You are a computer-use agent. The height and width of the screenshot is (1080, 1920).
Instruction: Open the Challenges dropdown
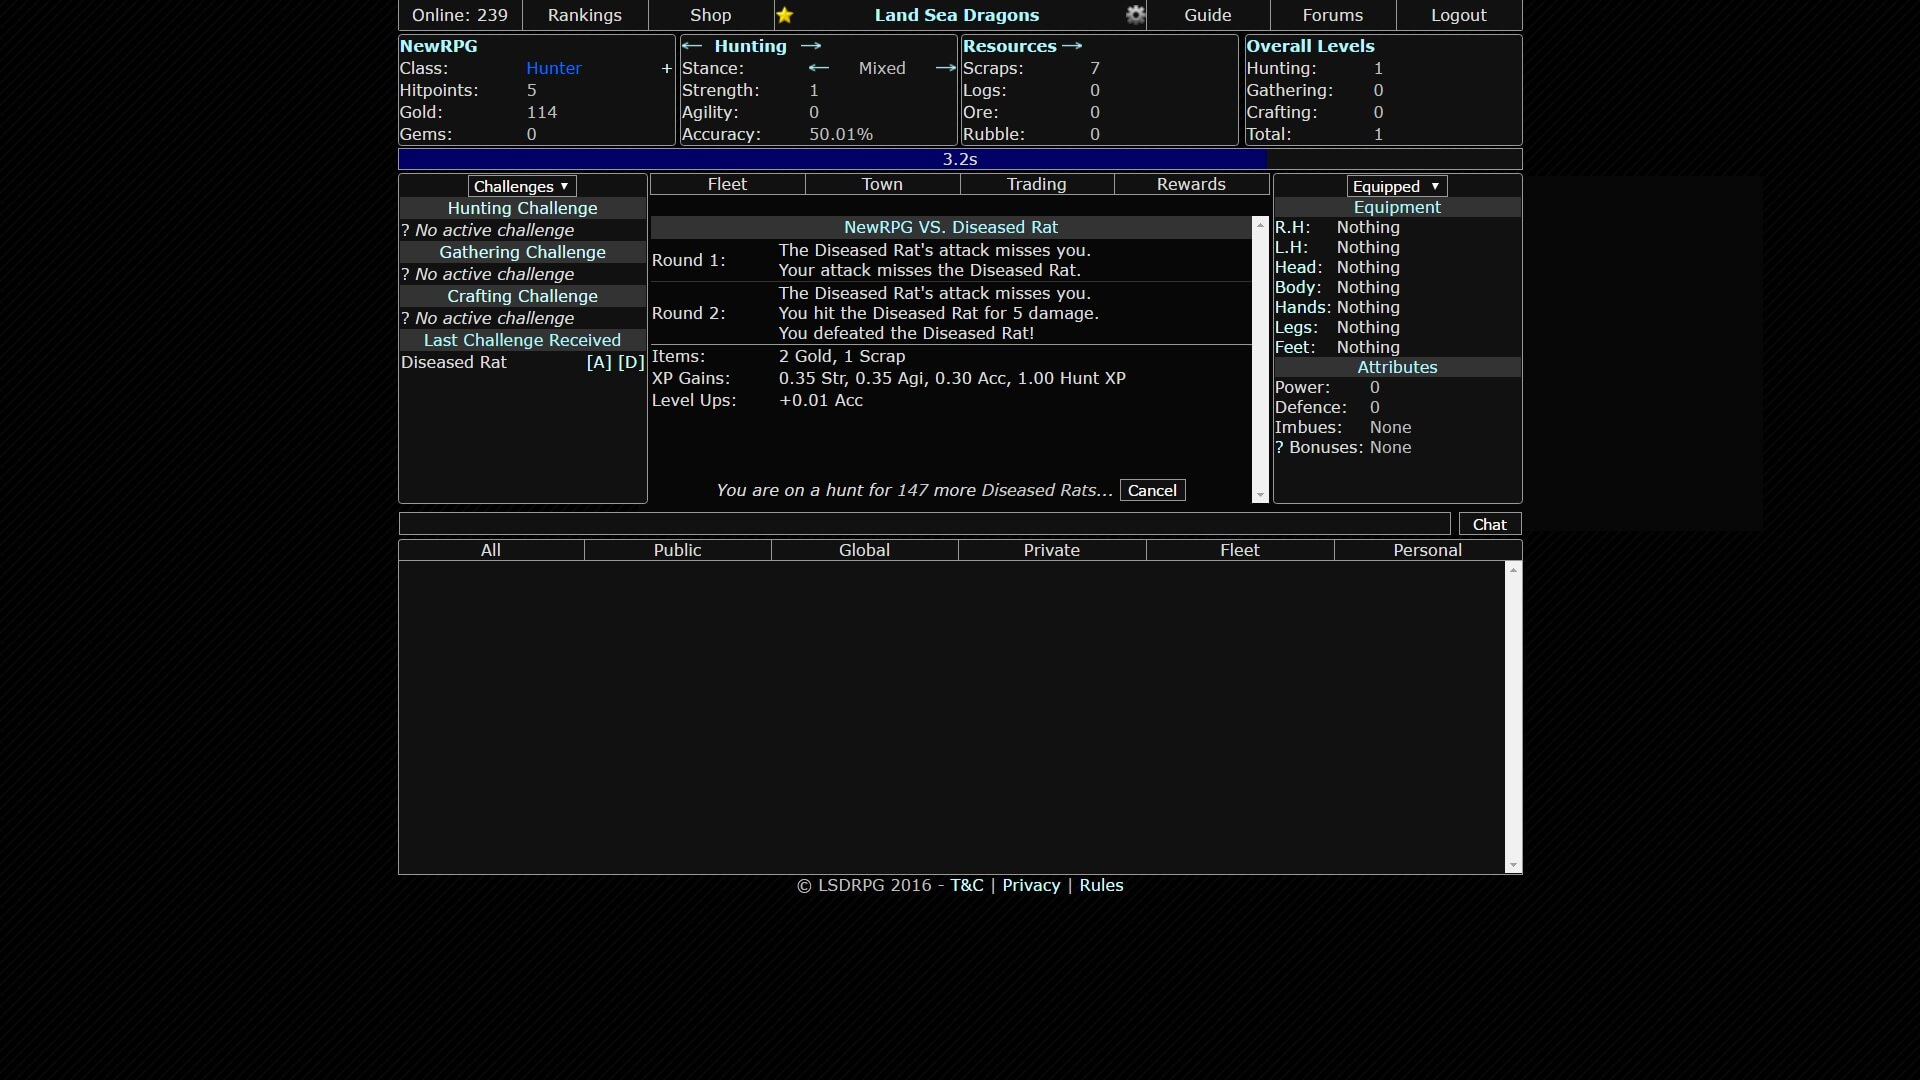[x=522, y=186]
